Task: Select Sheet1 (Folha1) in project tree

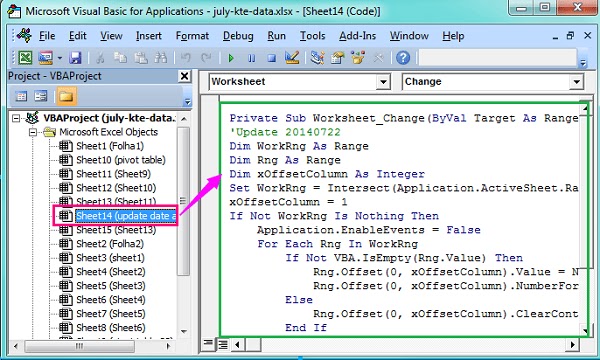Action: (x=110, y=146)
